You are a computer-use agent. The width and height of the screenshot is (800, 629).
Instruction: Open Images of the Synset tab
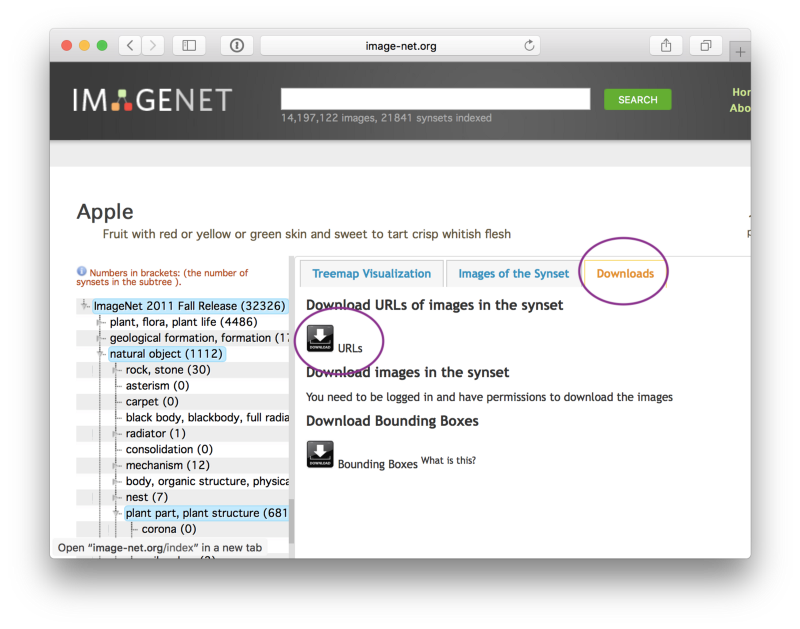coord(513,273)
